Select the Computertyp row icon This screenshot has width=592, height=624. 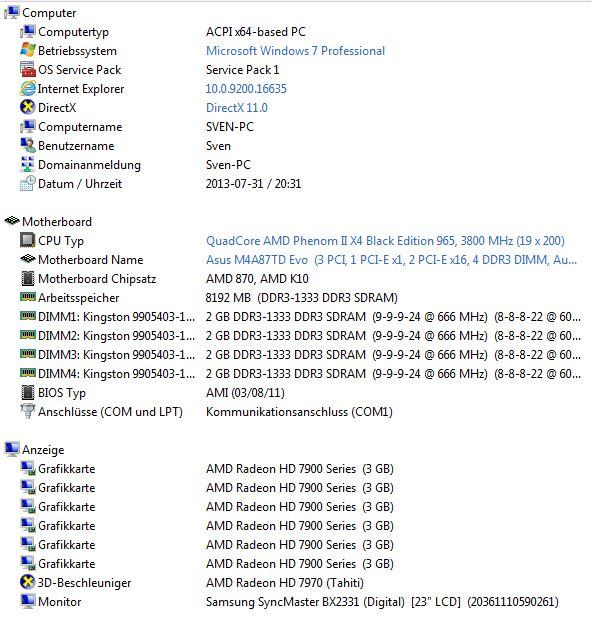(27, 31)
